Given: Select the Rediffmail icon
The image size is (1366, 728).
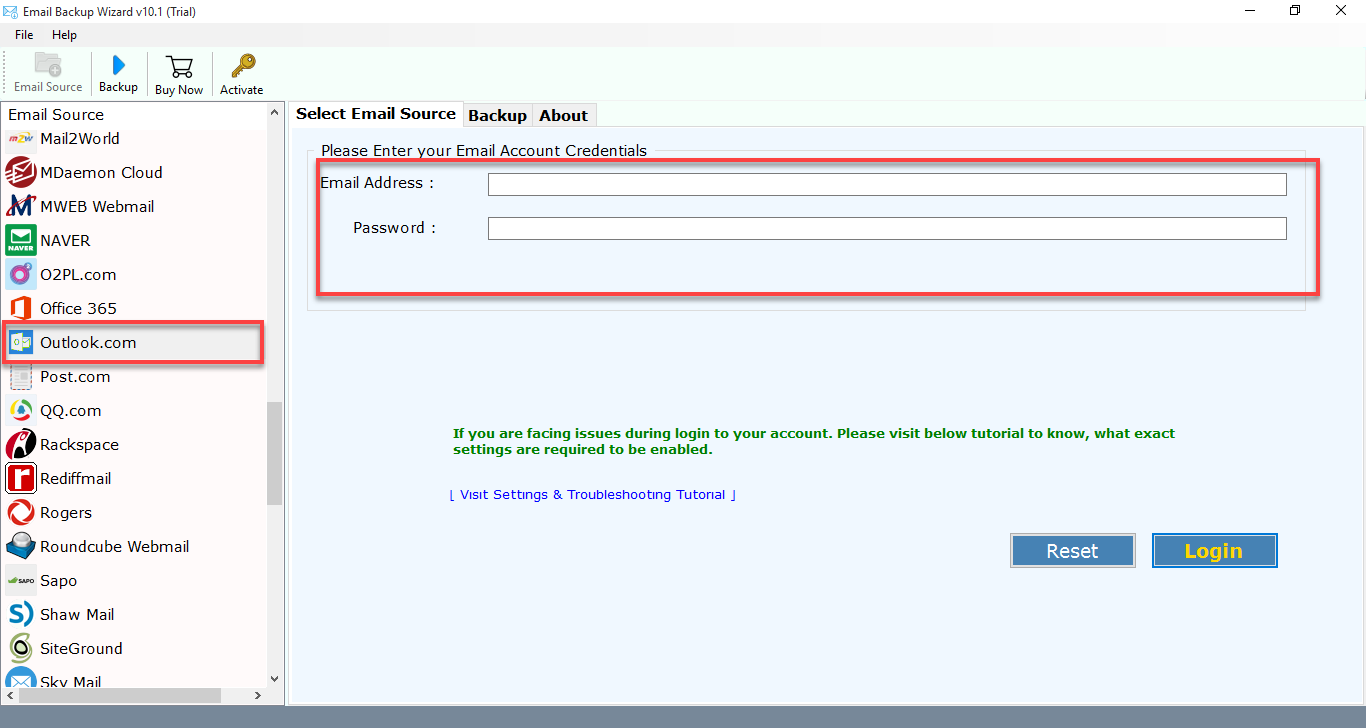Looking at the screenshot, I should click(x=21, y=478).
